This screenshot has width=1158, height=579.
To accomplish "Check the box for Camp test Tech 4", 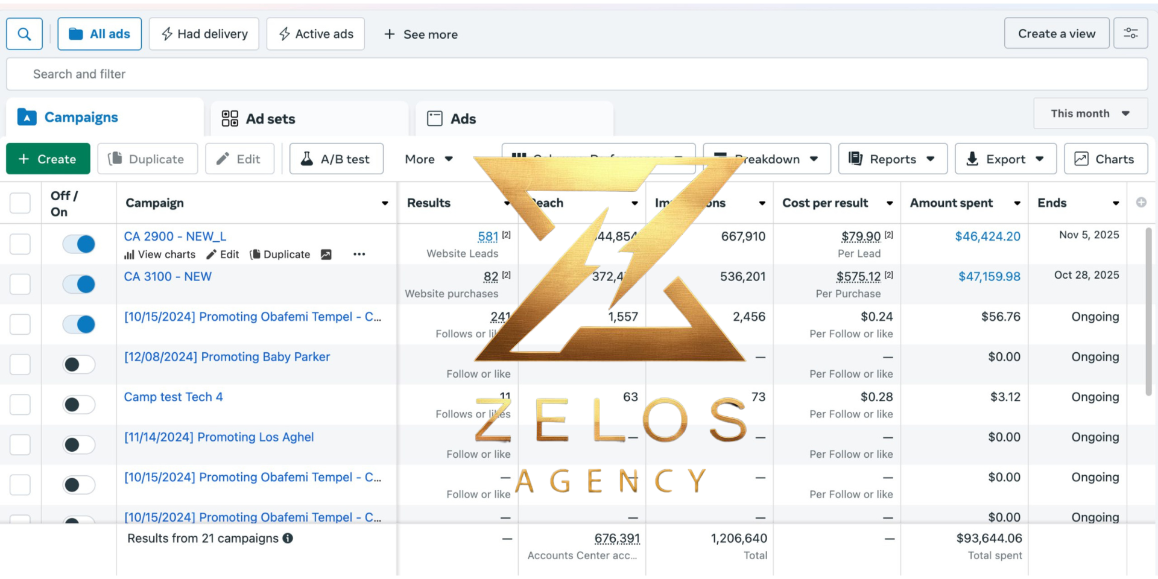I will click(x=20, y=404).
